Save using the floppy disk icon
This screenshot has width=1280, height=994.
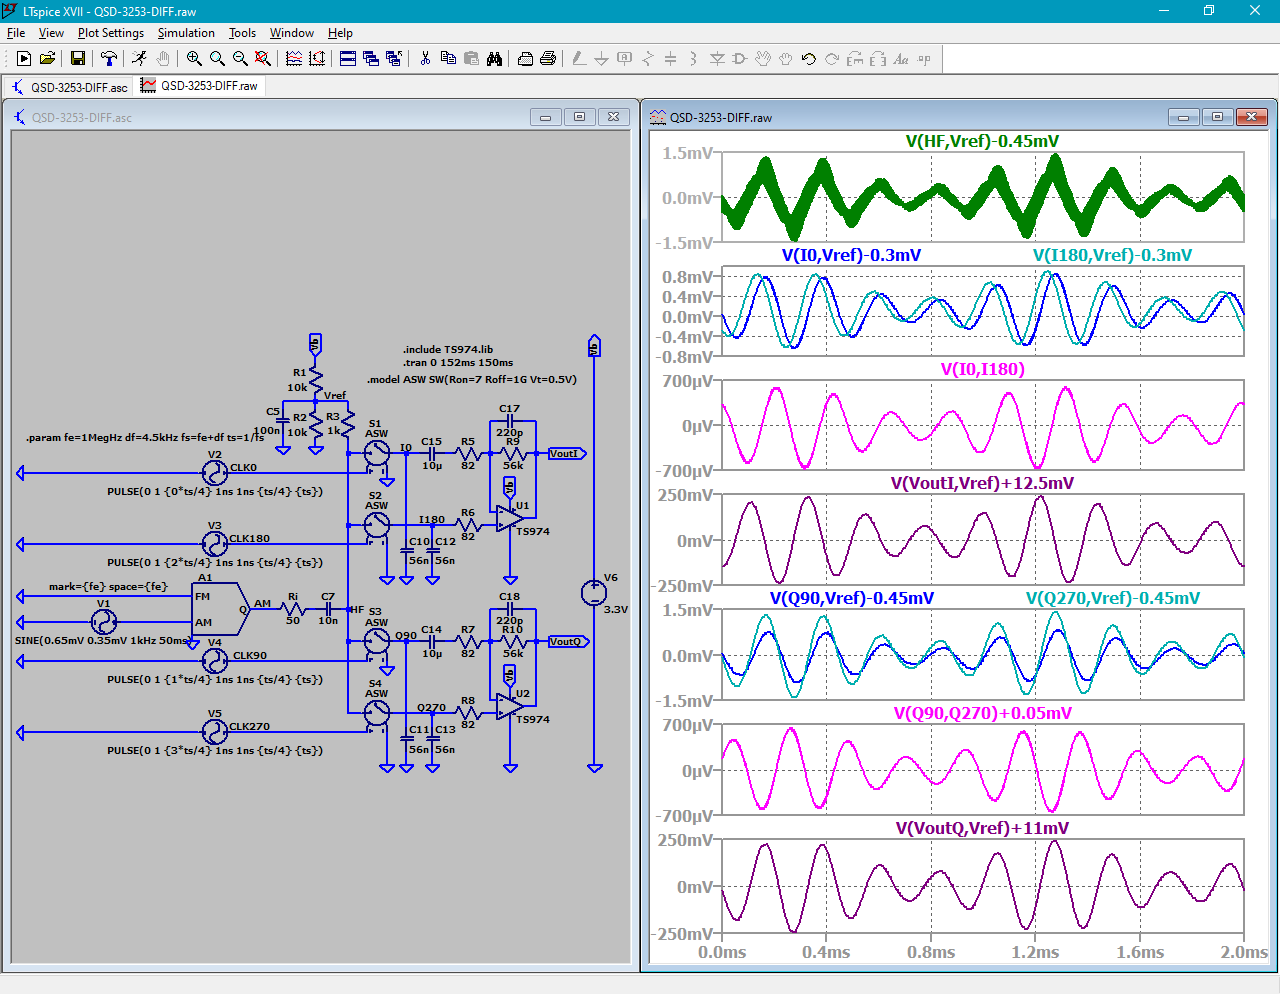pos(77,59)
